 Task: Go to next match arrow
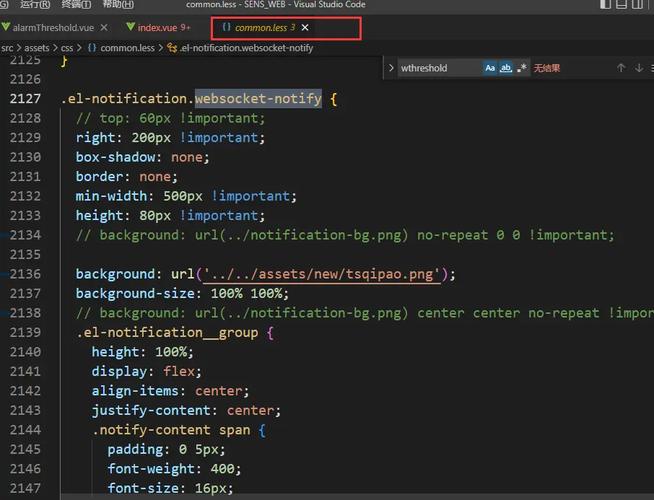coord(639,68)
